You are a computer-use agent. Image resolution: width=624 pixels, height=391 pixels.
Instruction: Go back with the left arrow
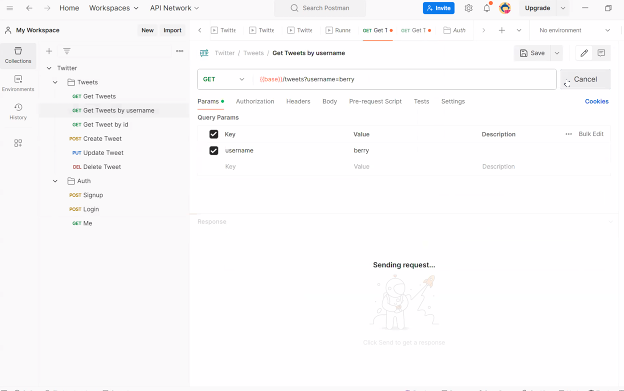coord(29,8)
